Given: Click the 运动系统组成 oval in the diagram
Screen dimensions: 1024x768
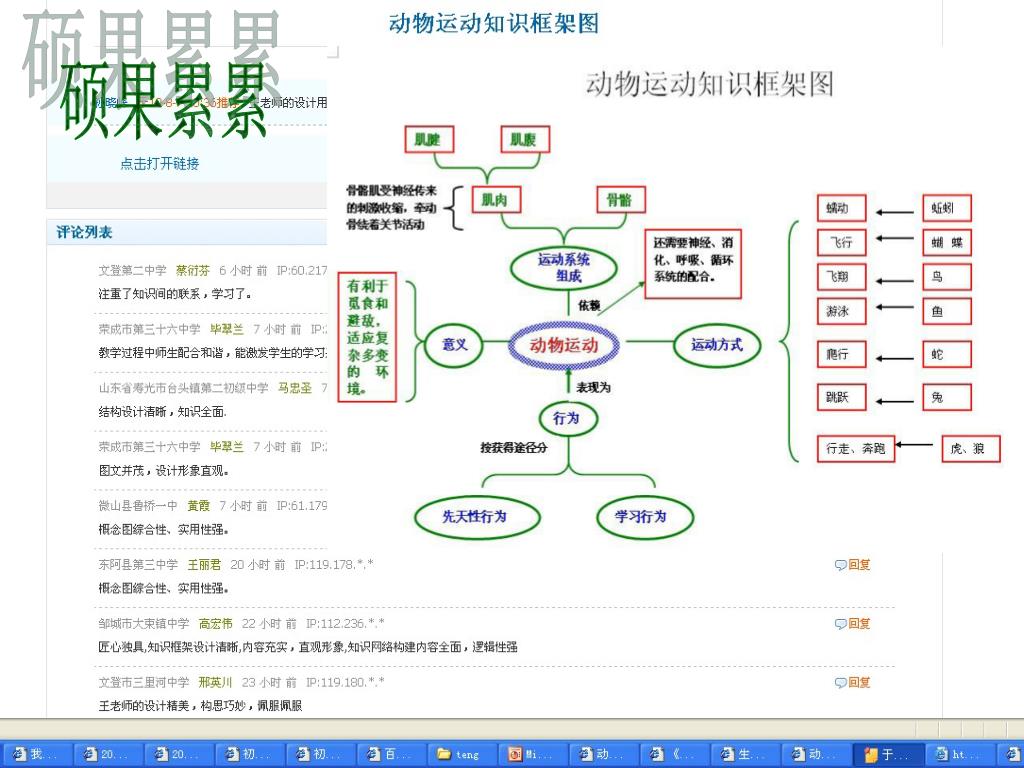Looking at the screenshot, I should pyautogui.click(x=564, y=268).
